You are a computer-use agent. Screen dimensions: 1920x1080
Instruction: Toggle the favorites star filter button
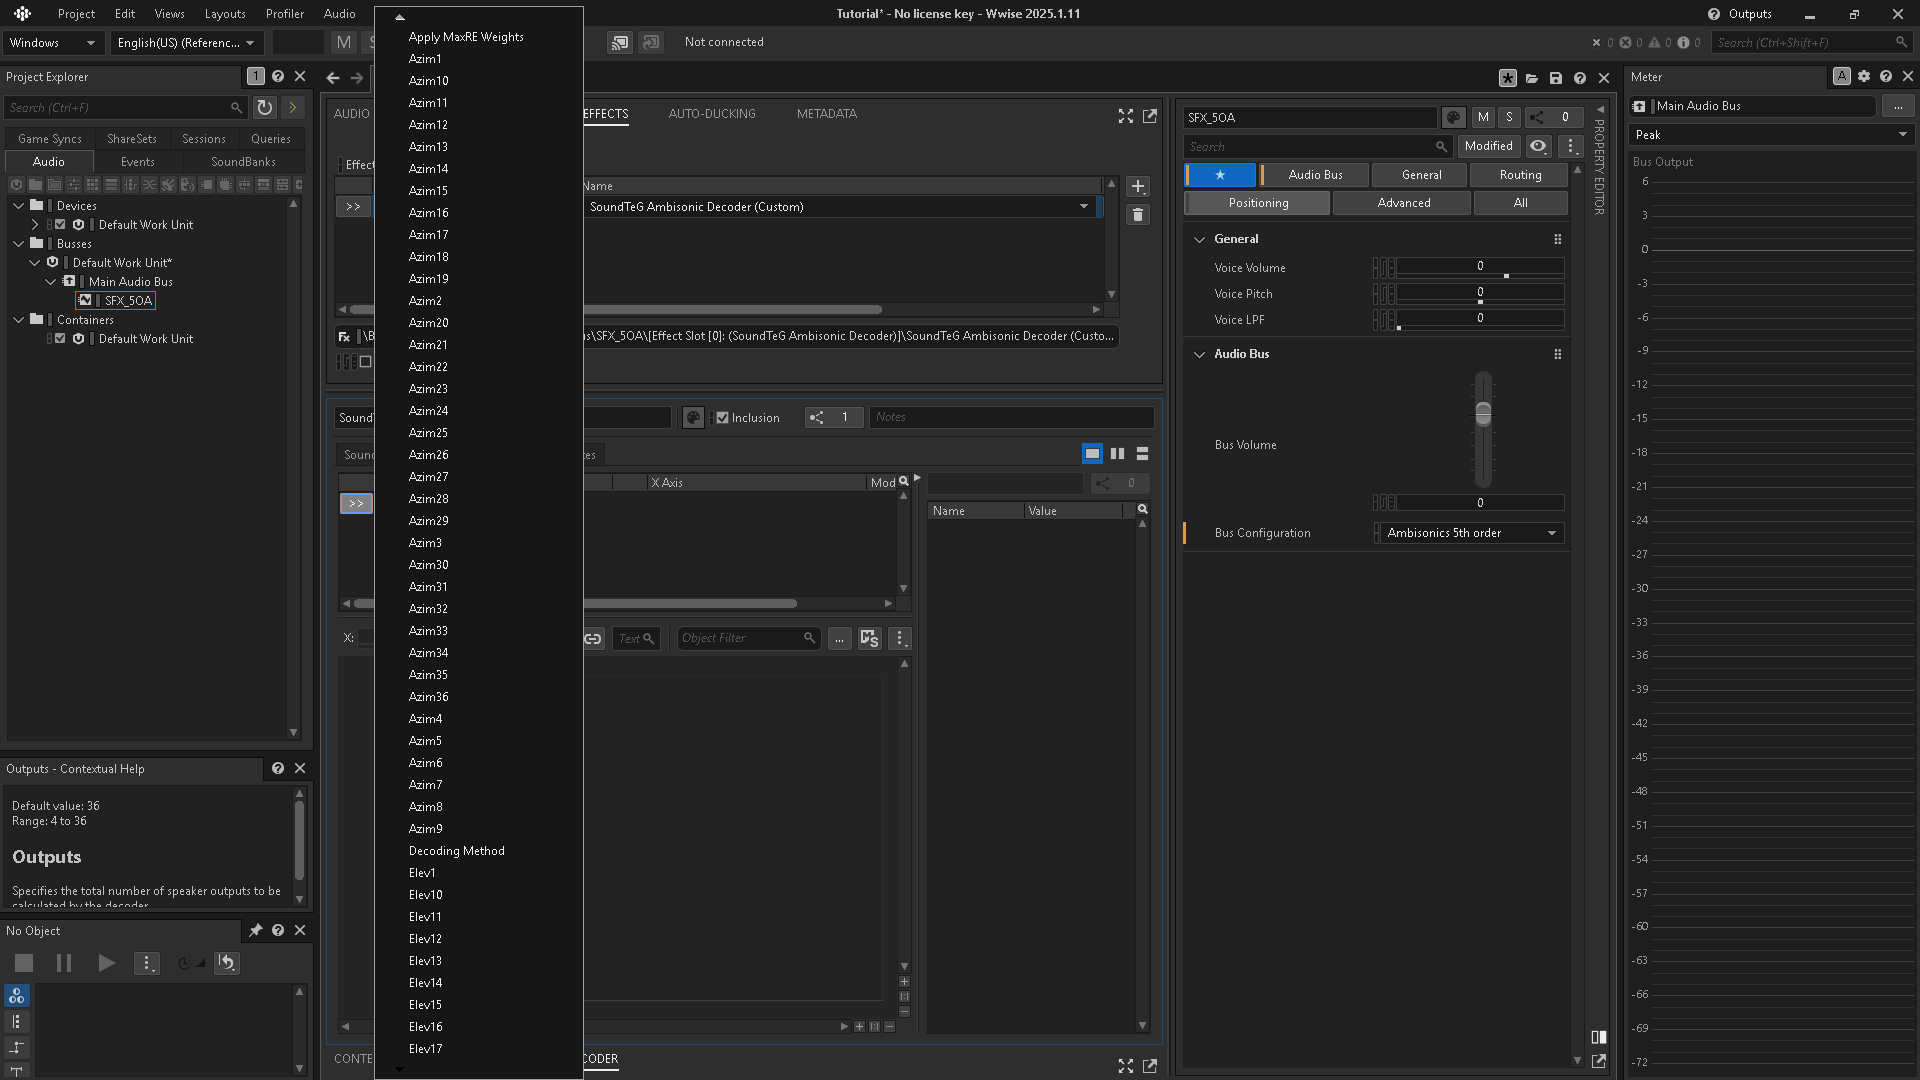tap(1220, 175)
